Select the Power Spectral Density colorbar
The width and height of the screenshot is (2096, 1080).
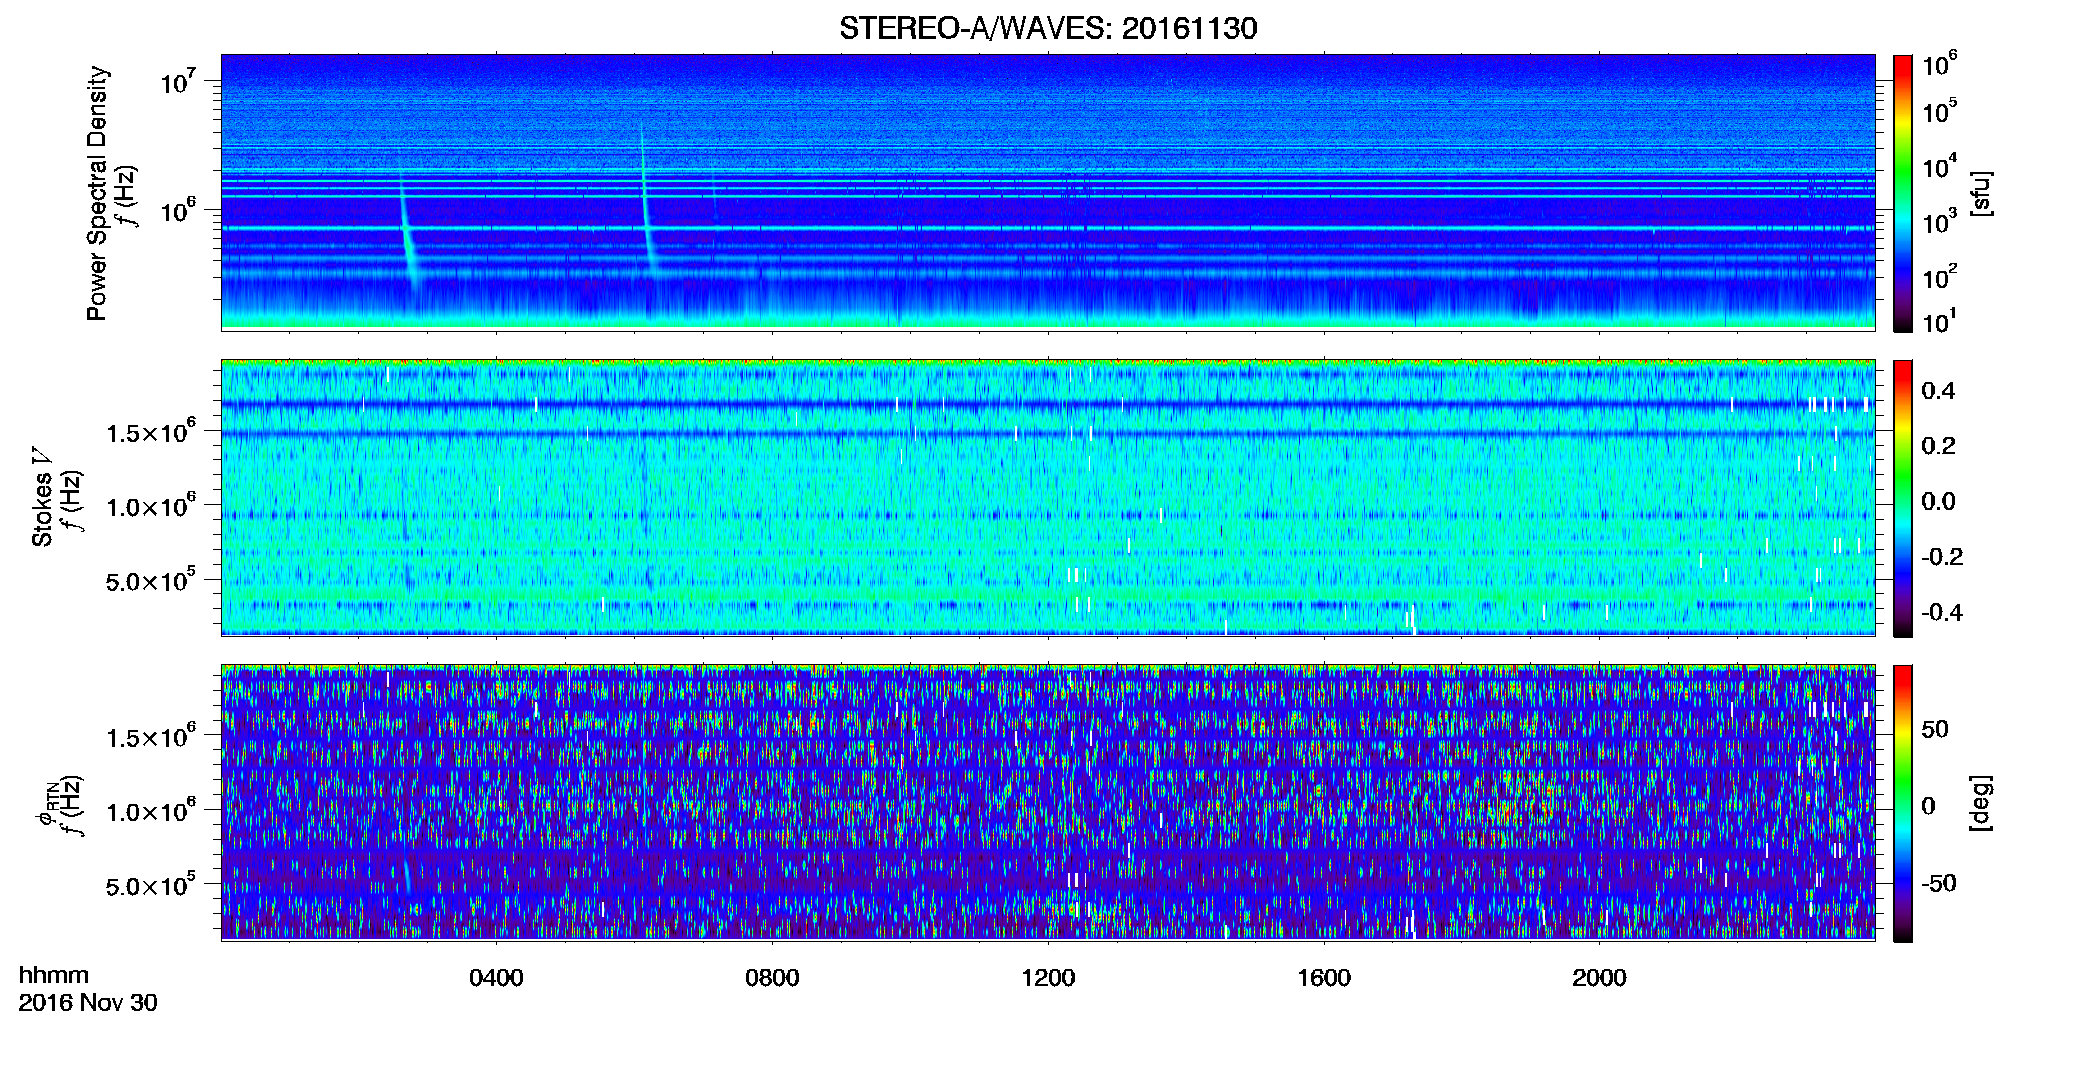pos(1903,193)
